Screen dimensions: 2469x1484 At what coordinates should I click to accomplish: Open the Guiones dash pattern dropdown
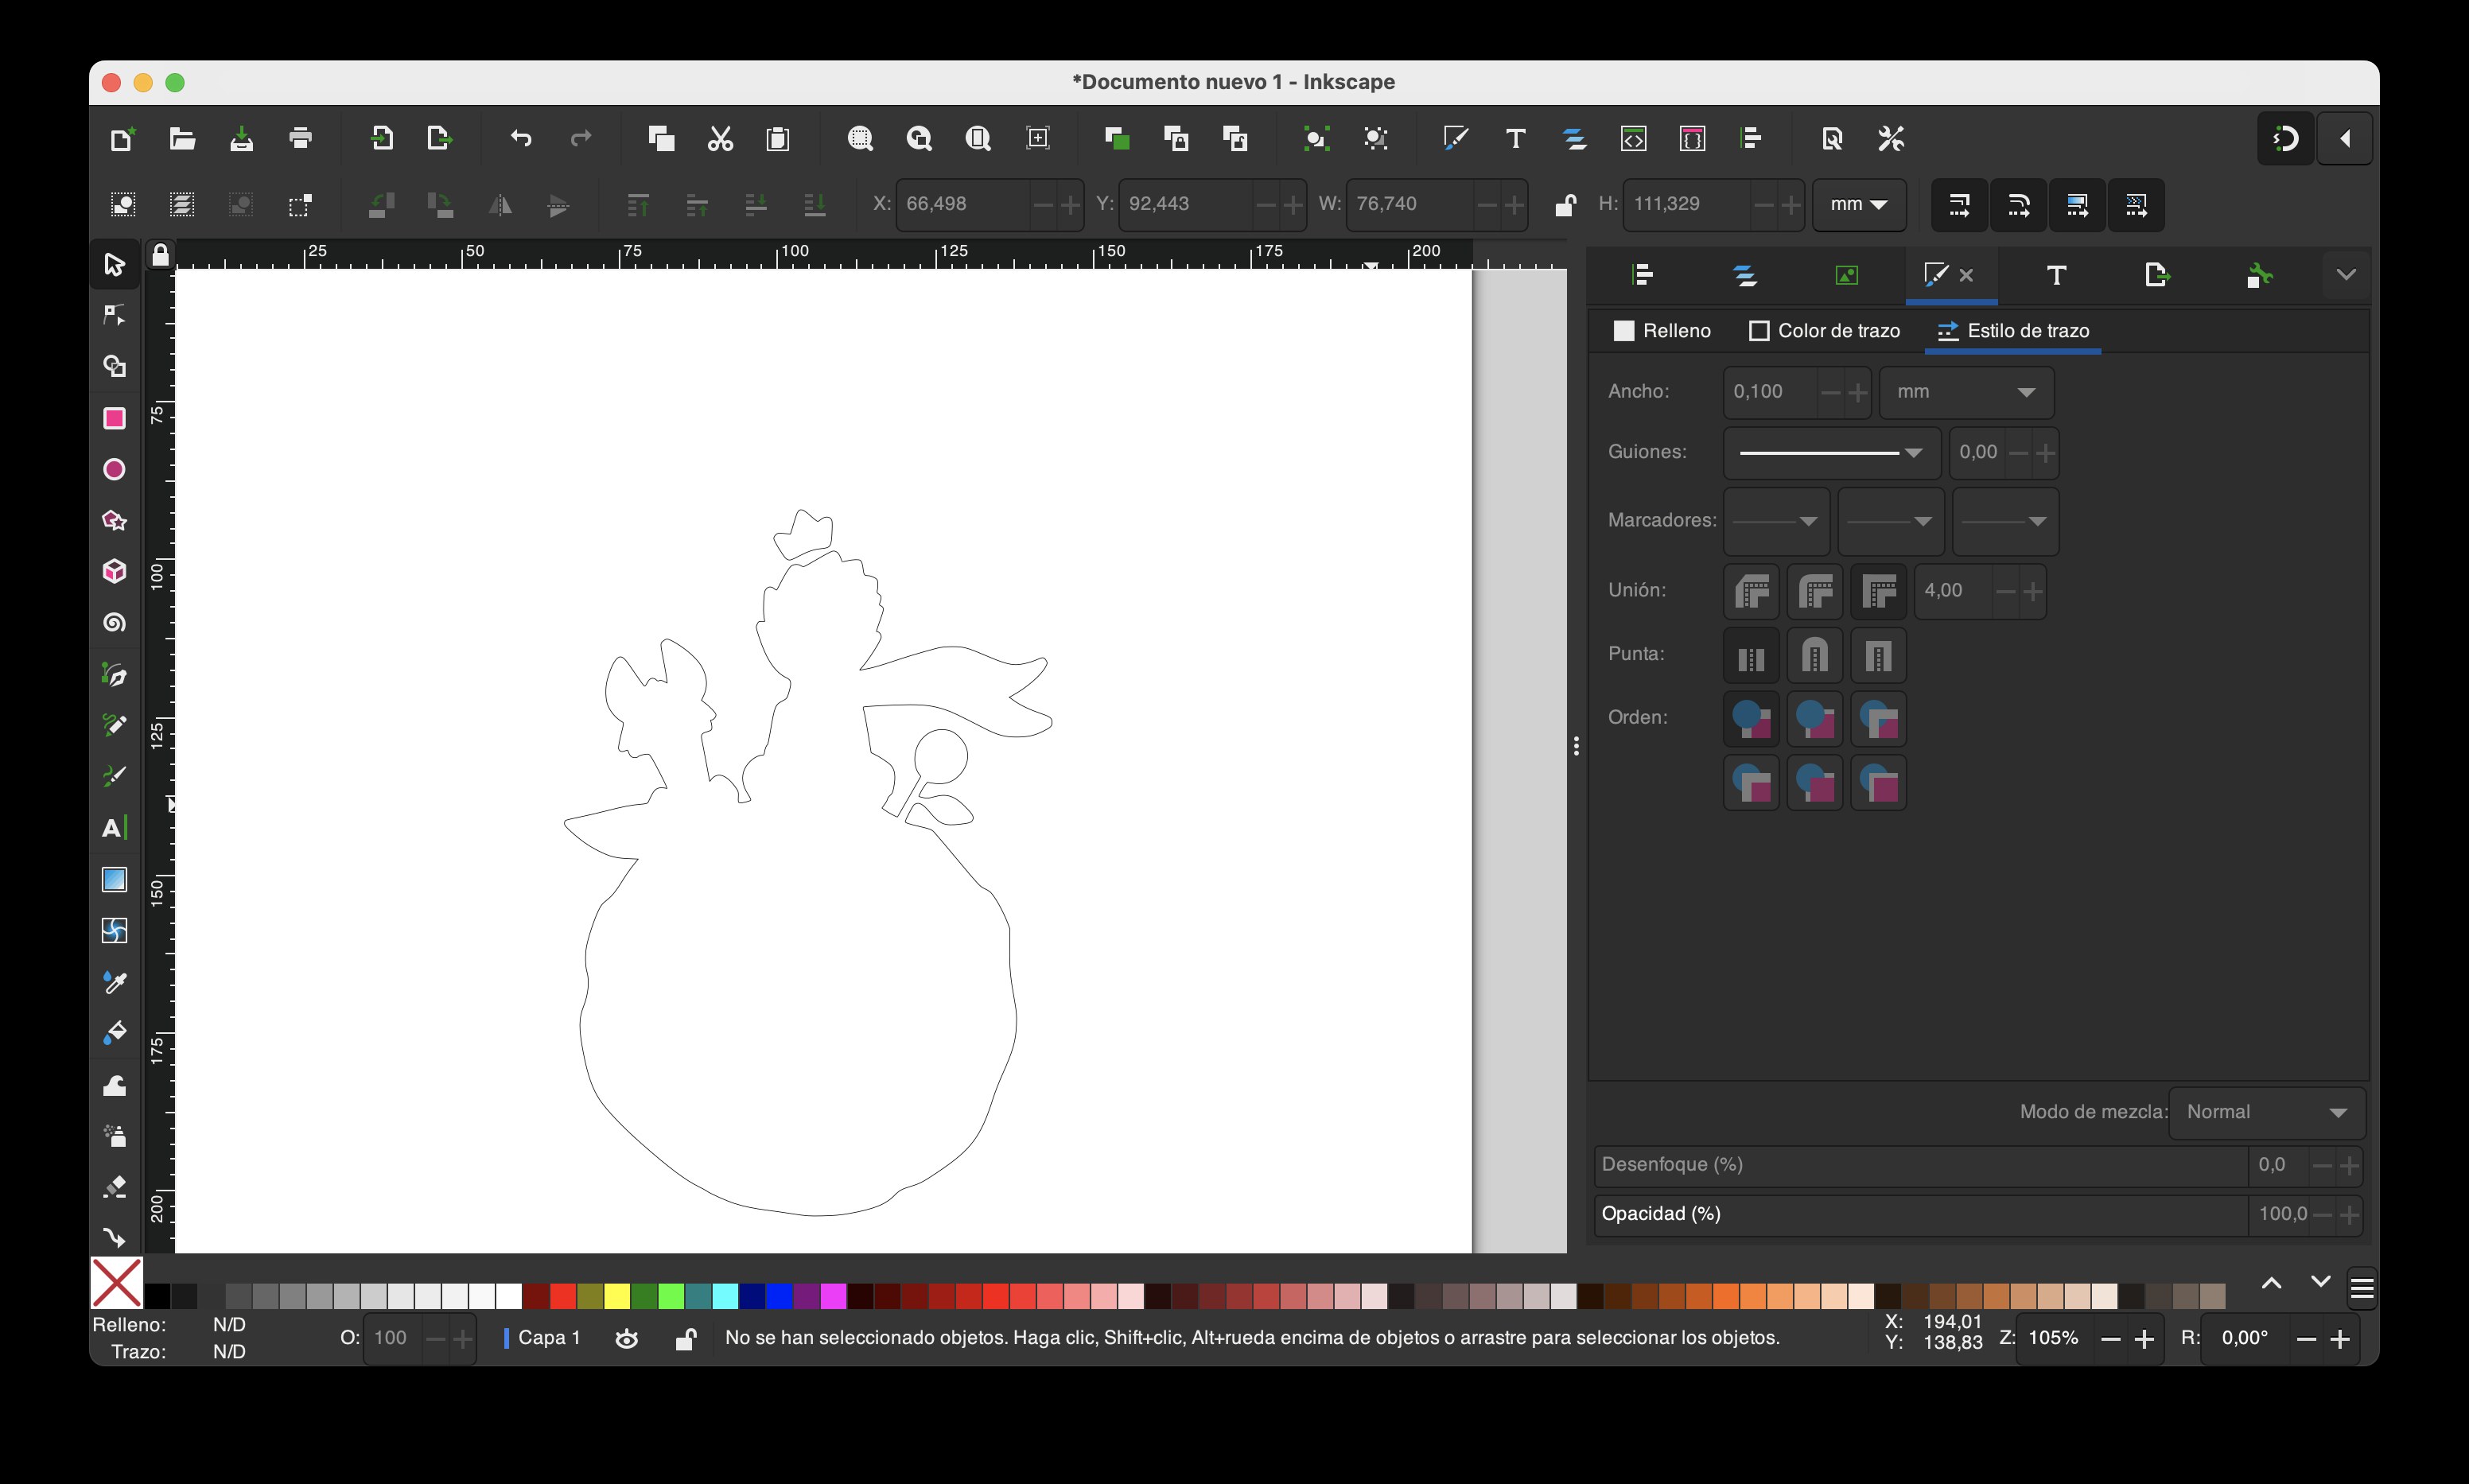pyautogui.click(x=1831, y=453)
